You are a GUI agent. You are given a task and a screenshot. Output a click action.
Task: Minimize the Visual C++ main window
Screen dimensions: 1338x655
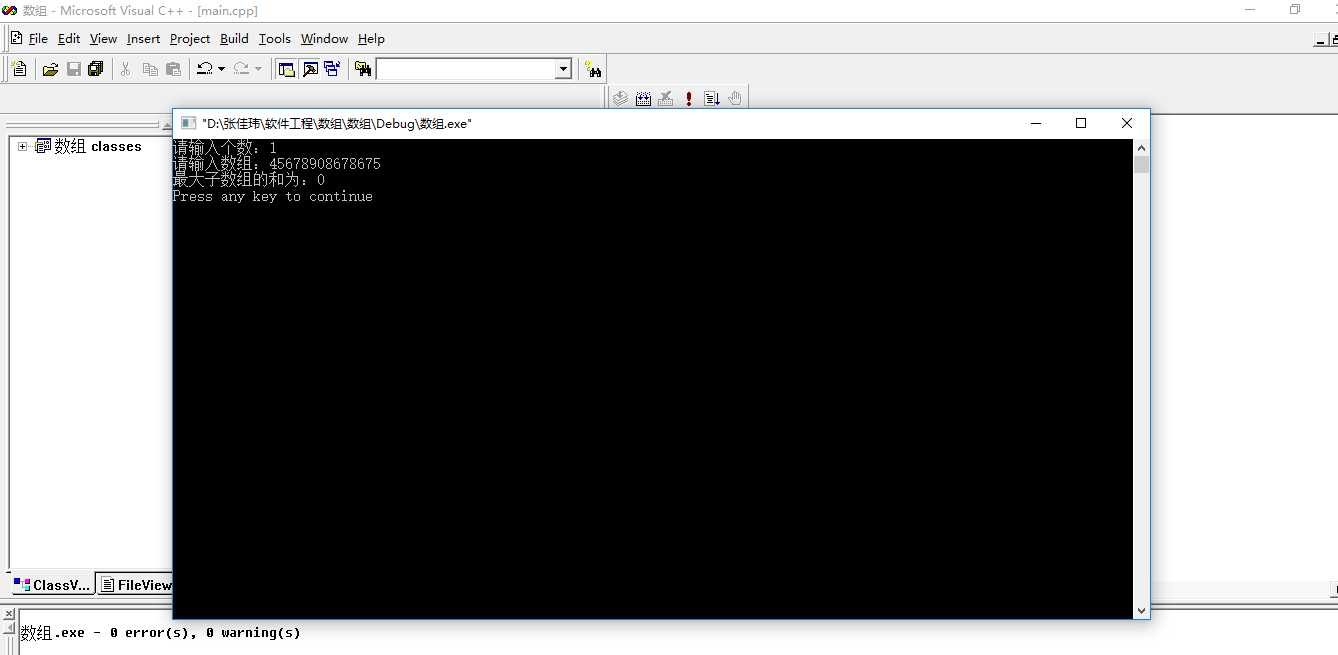pos(1249,10)
